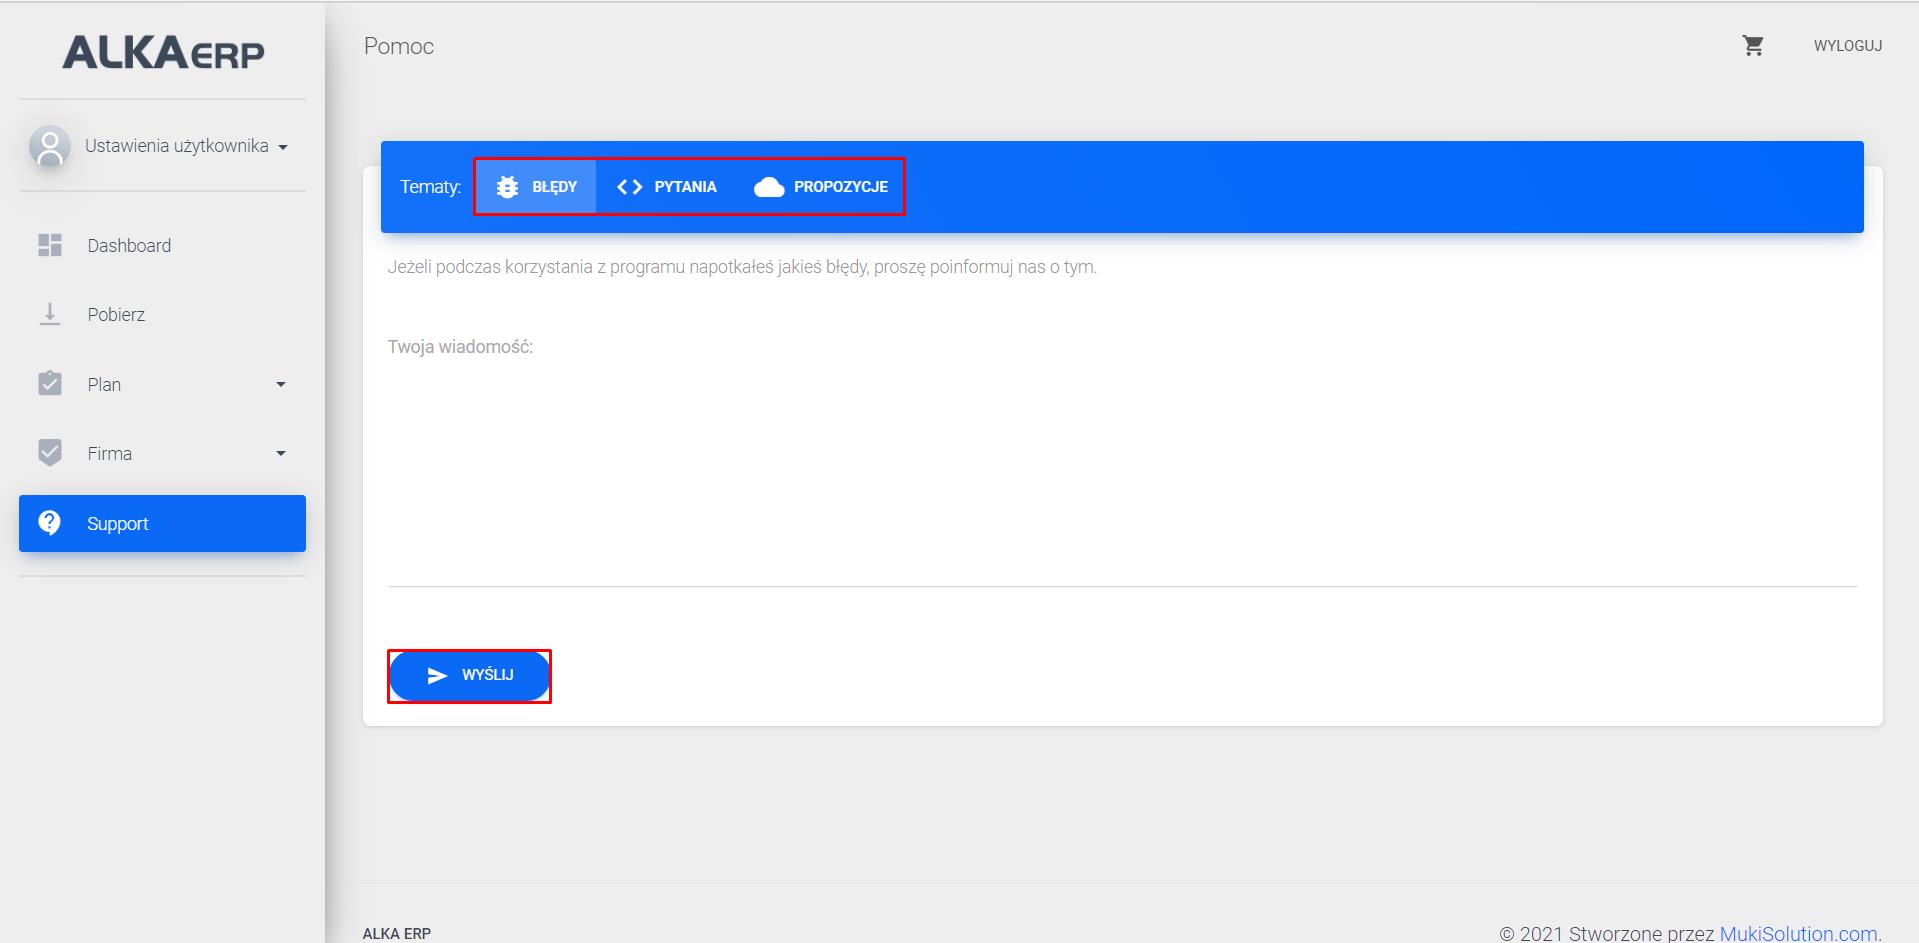This screenshot has height=943, width=1919.
Task: Click the ALKA ERP logo
Action: (x=163, y=52)
